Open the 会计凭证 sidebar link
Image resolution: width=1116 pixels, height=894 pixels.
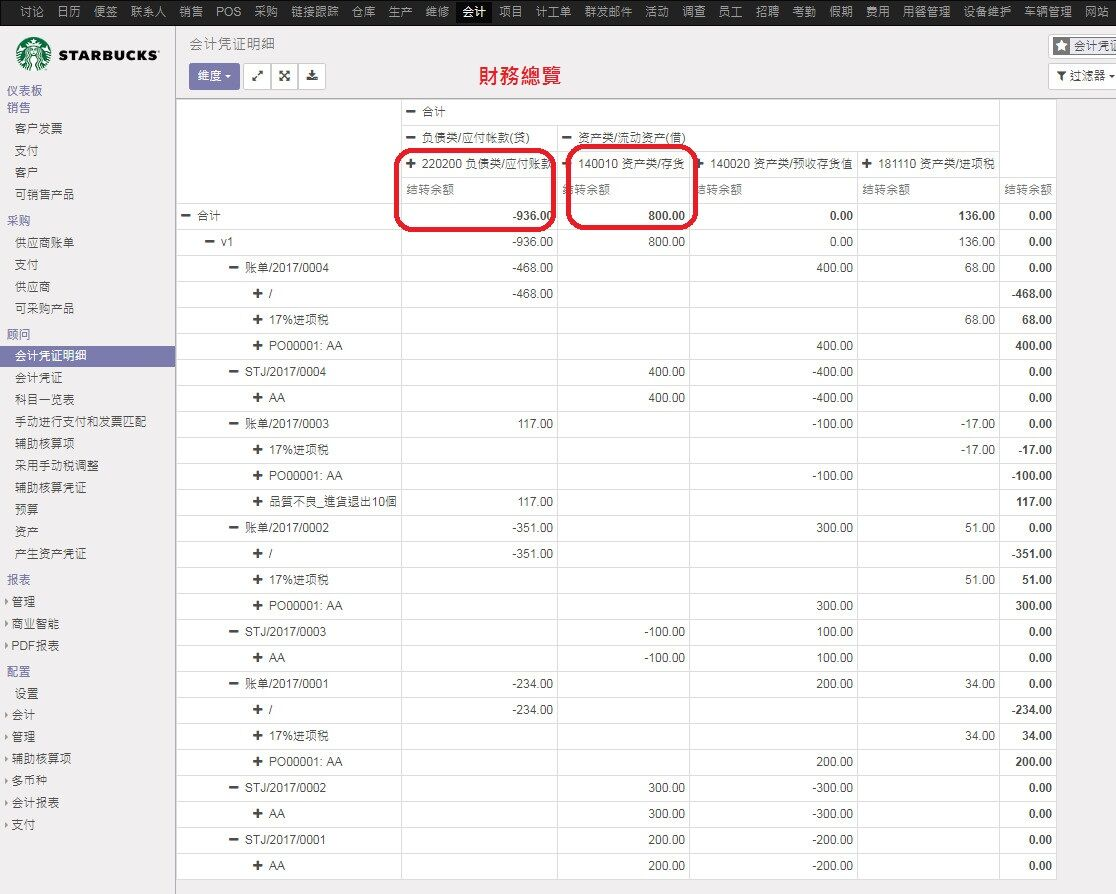pos(38,377)
